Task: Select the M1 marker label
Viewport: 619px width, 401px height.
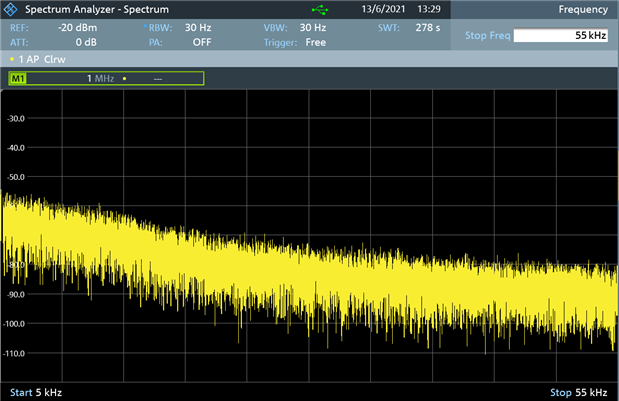Action: [x=17, y=78]
